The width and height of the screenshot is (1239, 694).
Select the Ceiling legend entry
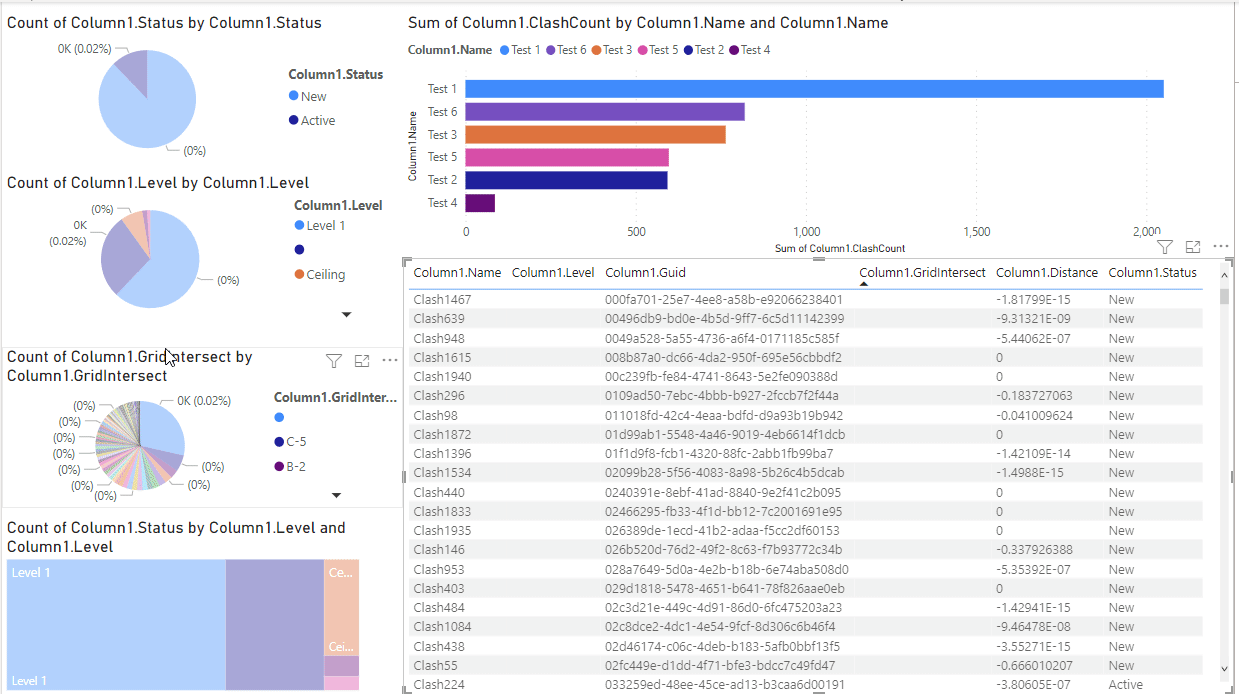point(325,275)
